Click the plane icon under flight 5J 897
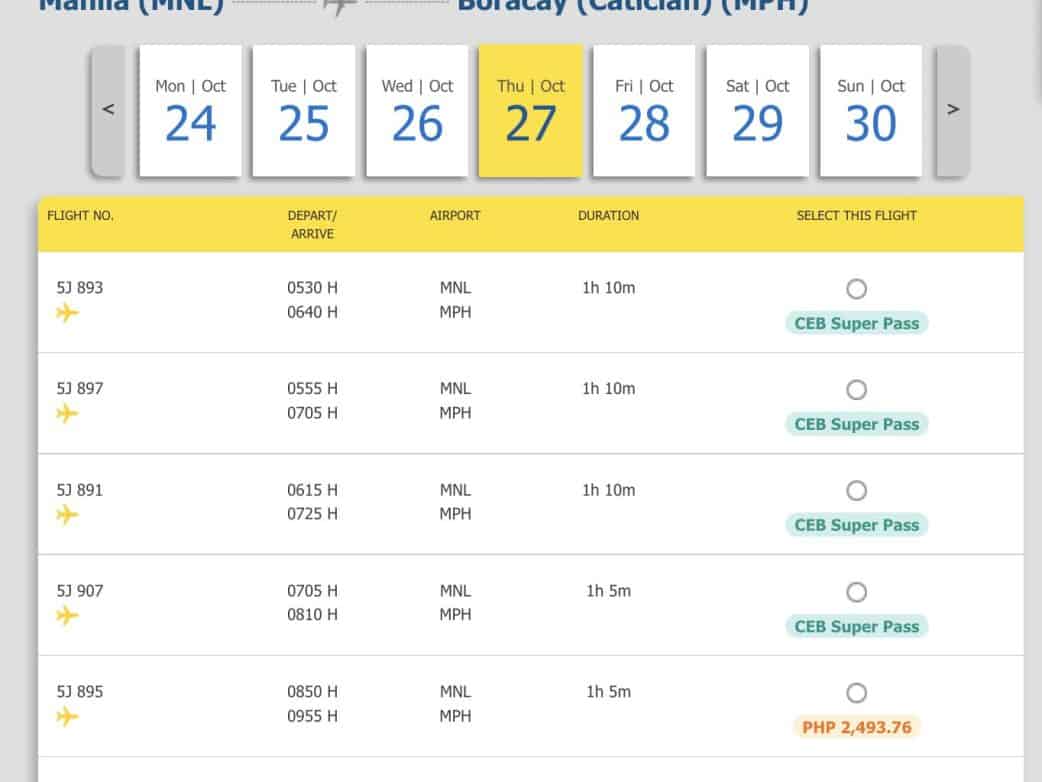The height and width of the screenshot is (782, 1042). point(67,414)
